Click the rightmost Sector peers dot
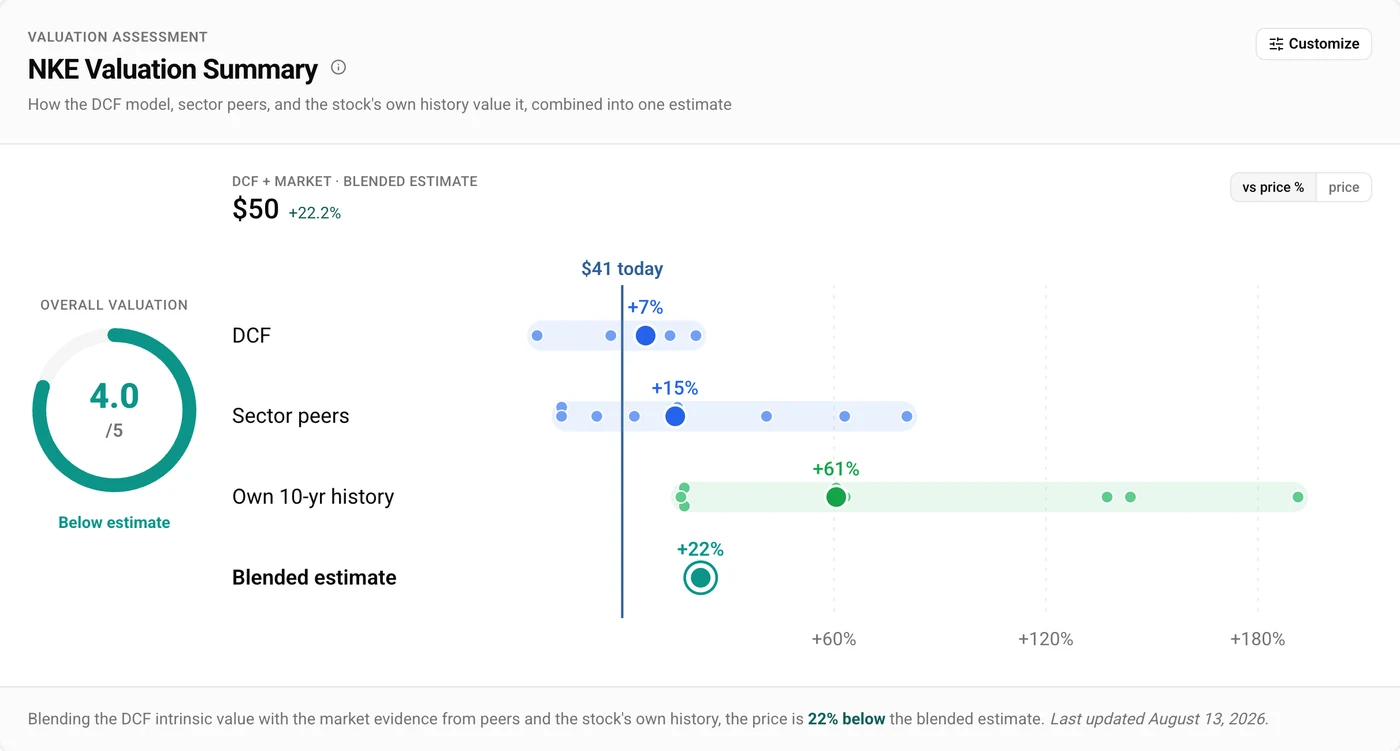The image size is (1400, 751). pyautogui.click(x=907, y=416)
